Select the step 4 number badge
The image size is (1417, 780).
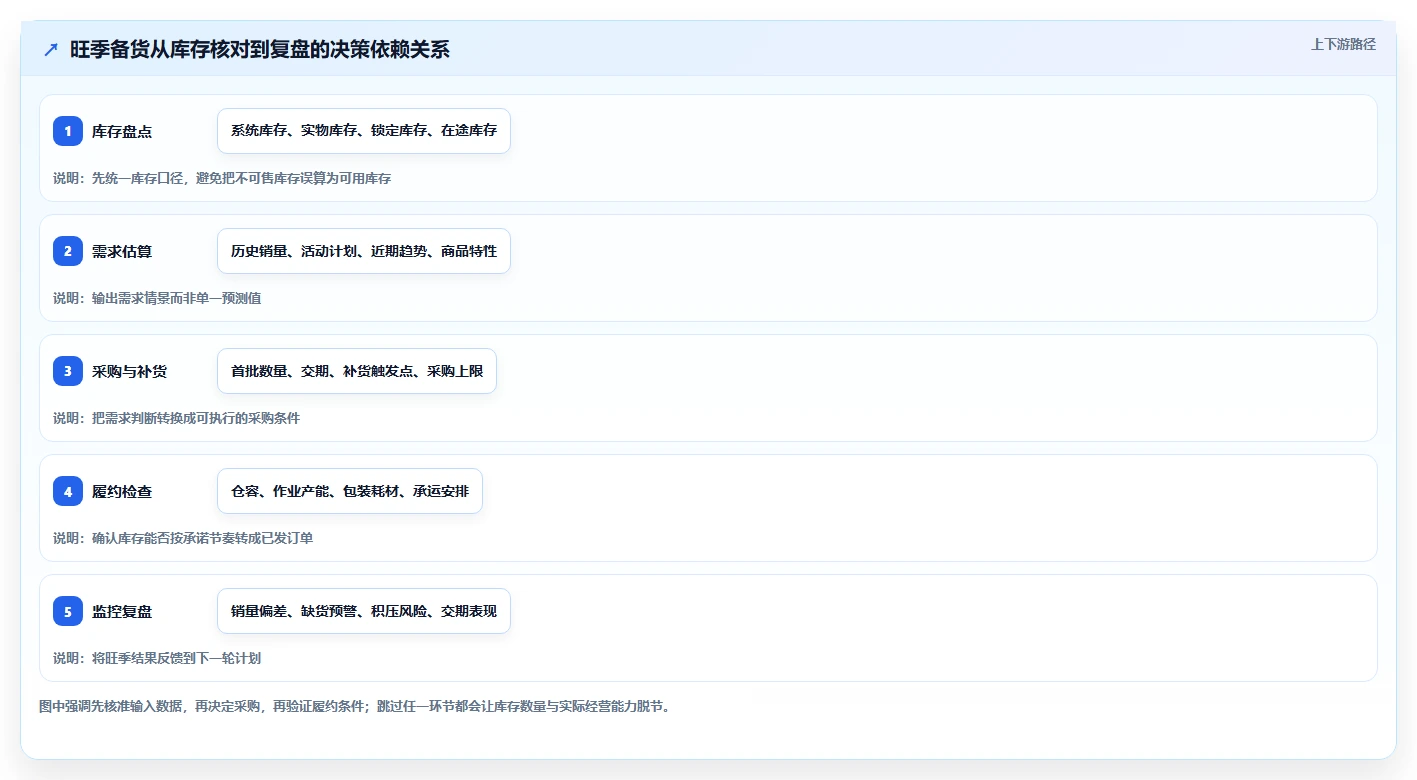pos(68,491)
